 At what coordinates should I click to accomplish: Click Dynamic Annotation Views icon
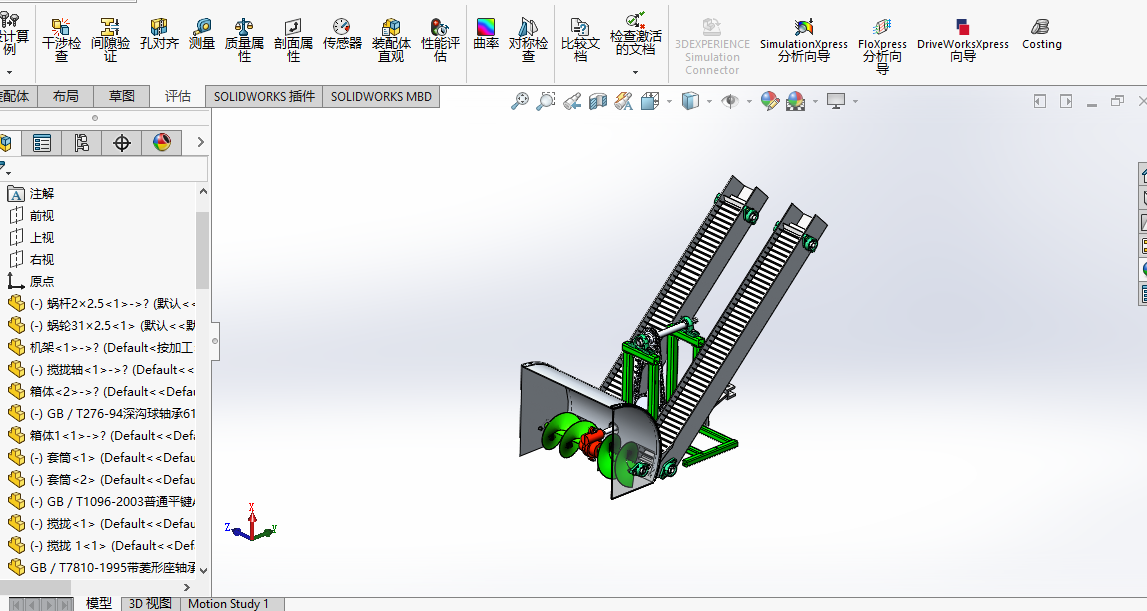(x=623, y=101)
